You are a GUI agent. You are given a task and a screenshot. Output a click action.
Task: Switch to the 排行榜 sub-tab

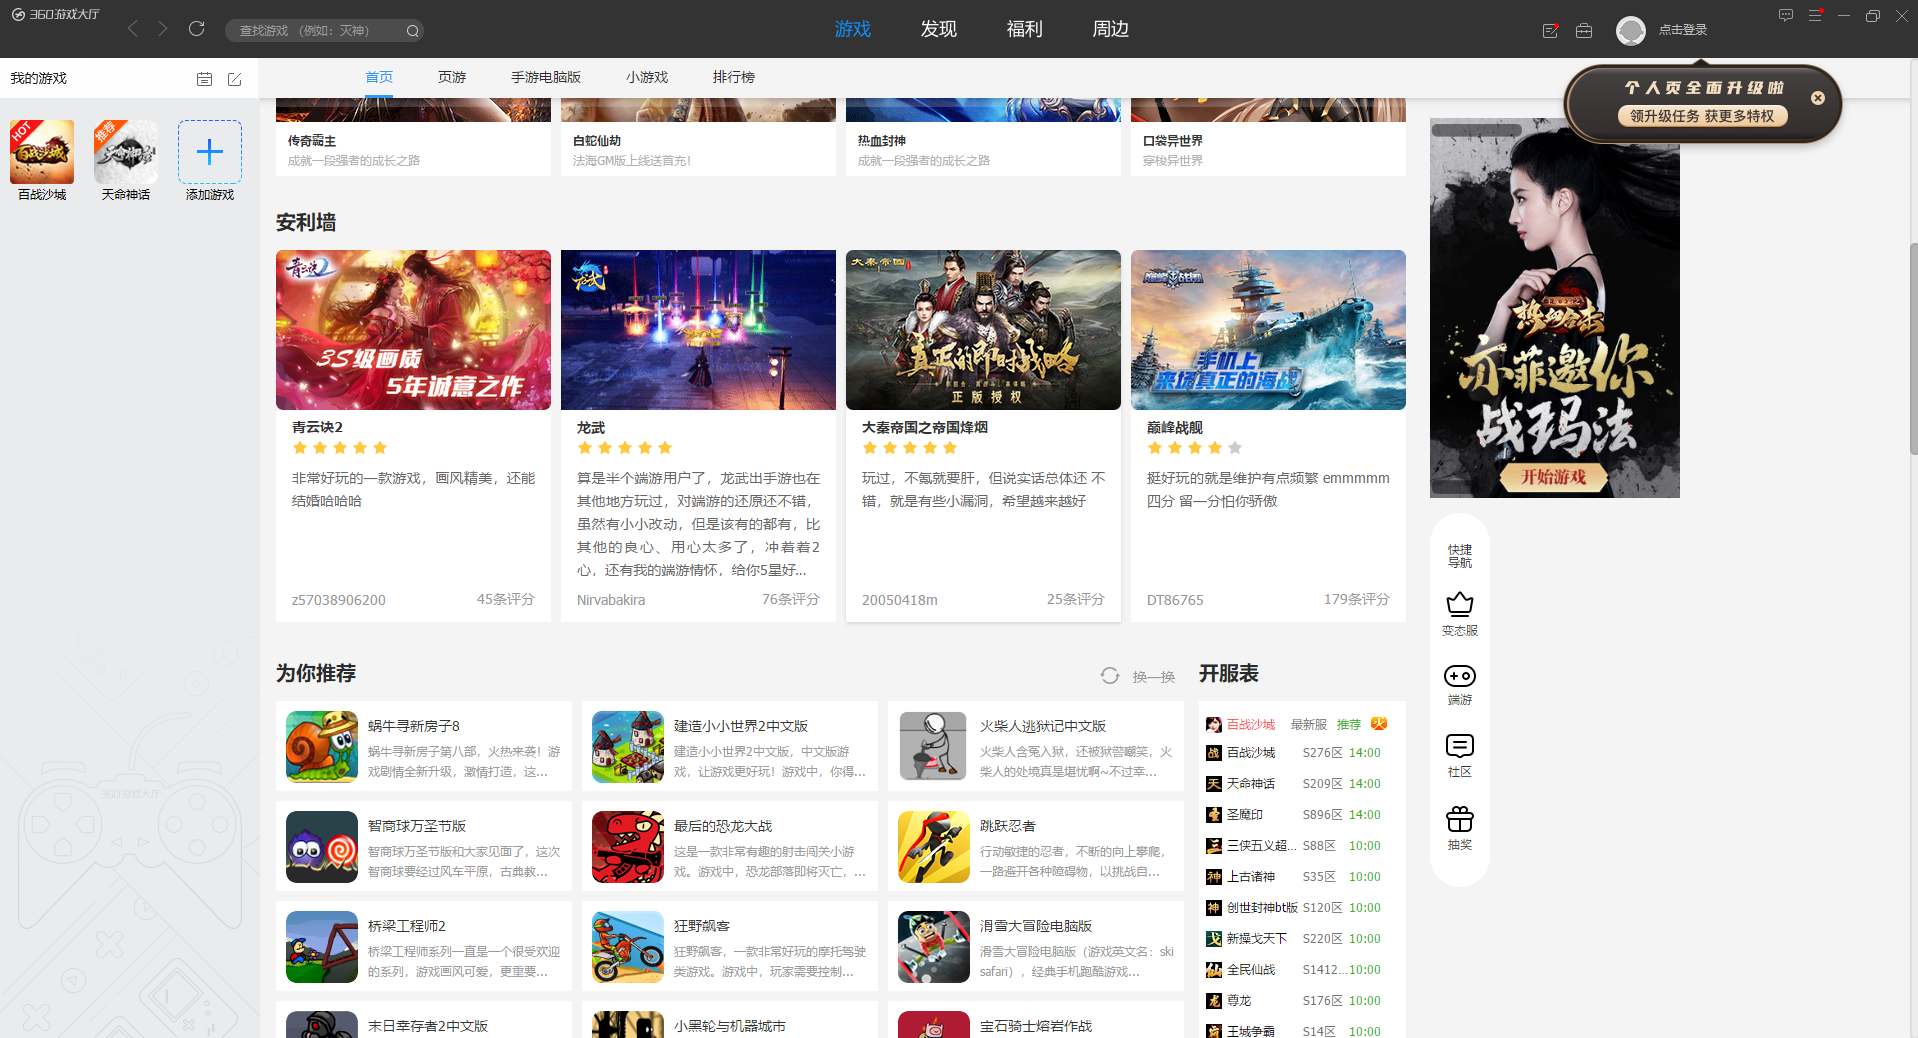point(733,76)
